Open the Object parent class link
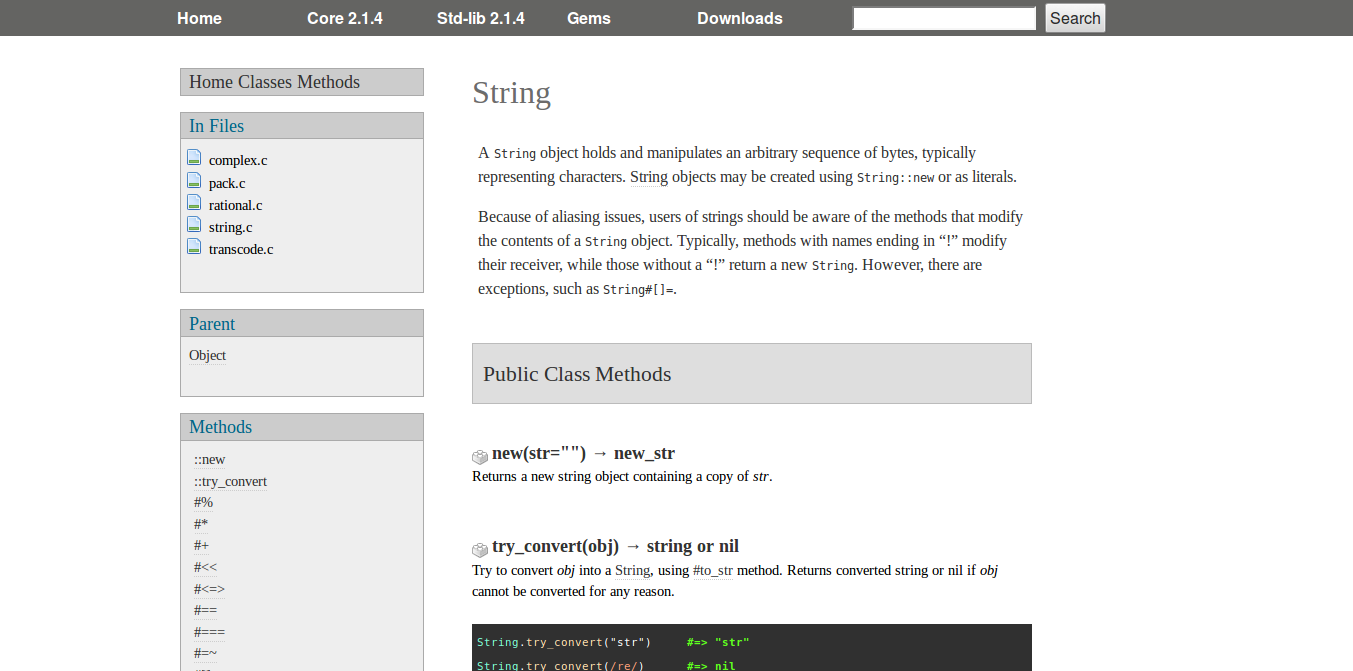The width and height of the screenshot is (1353, 671). point(207,356)
